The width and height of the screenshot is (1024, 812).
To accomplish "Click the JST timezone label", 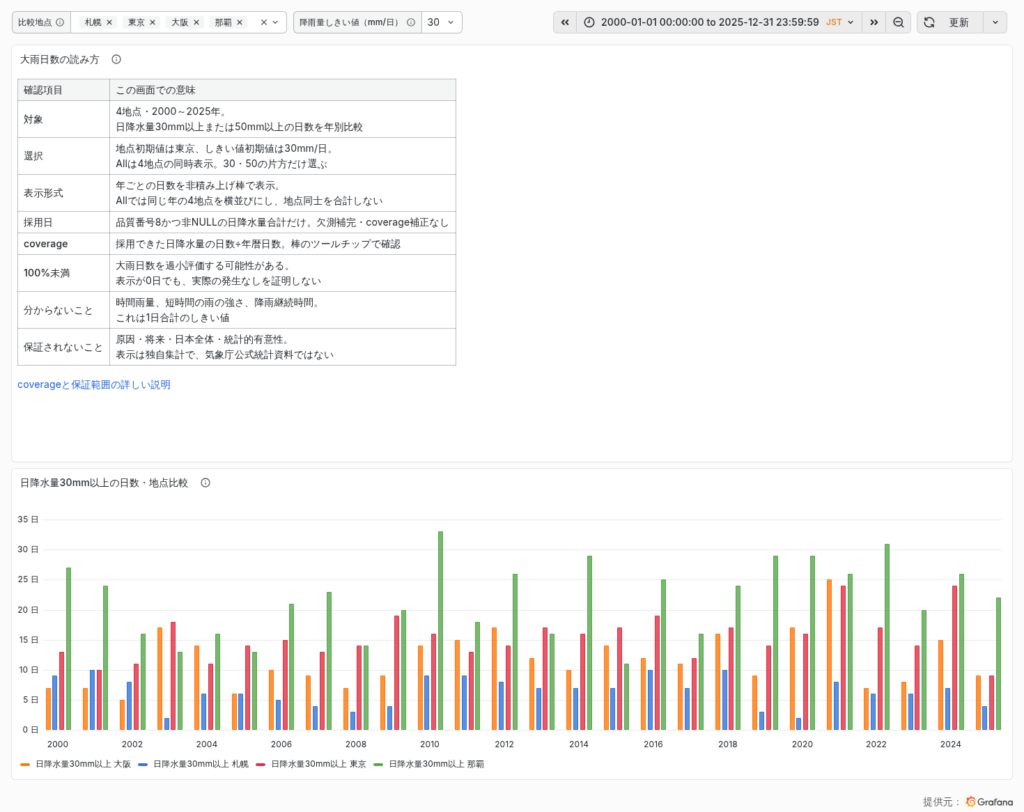I will click(x=834, y=22).
